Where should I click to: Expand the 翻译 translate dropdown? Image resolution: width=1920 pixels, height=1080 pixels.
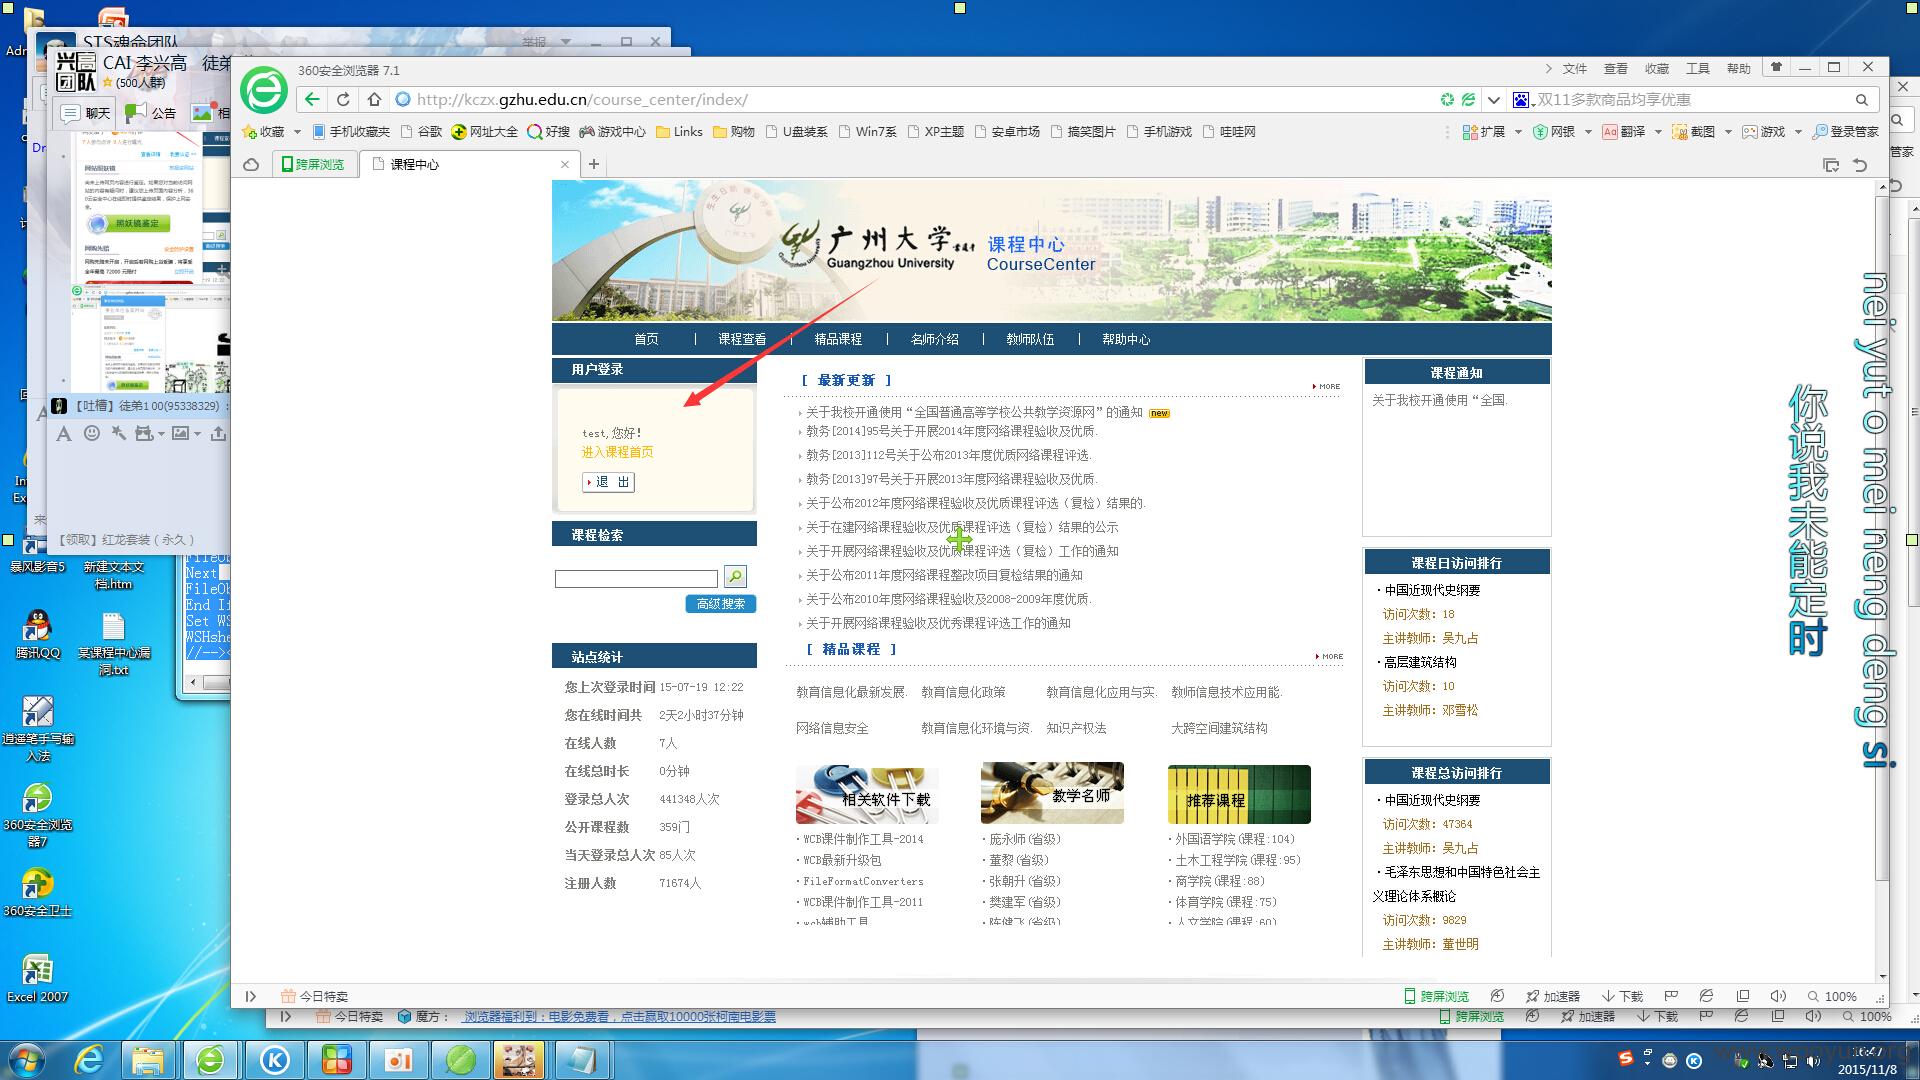(x=1658, y=132)
